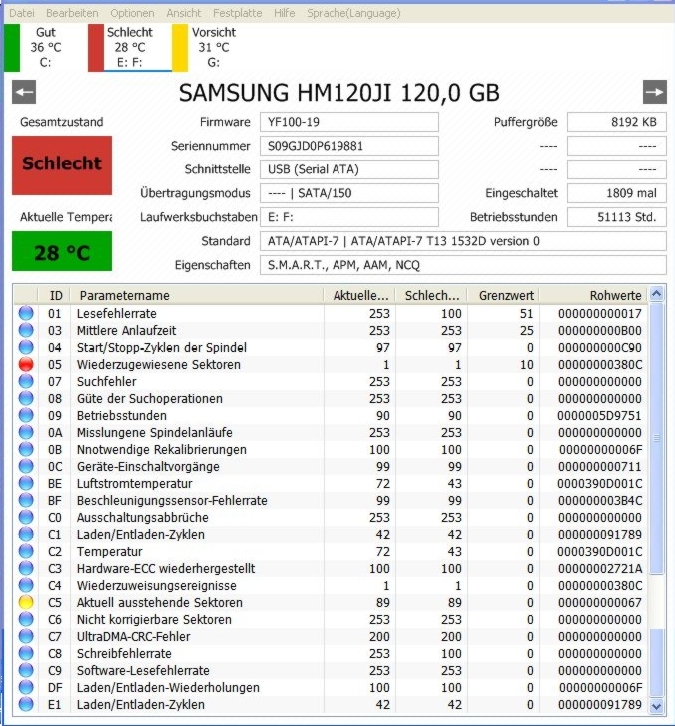Click blue status icon for row C1 Laden/Entladen-Zyklen

26,534
